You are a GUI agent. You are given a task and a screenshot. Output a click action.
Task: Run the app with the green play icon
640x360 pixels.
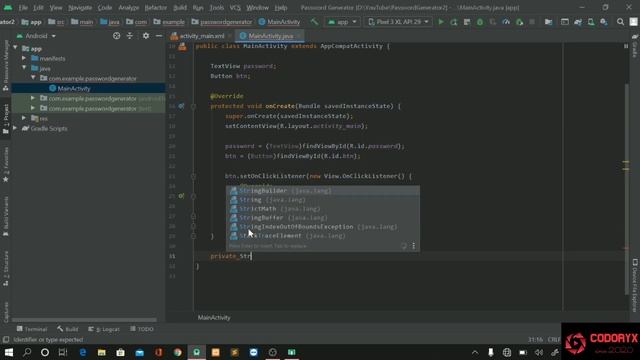(x=441, y=22)
